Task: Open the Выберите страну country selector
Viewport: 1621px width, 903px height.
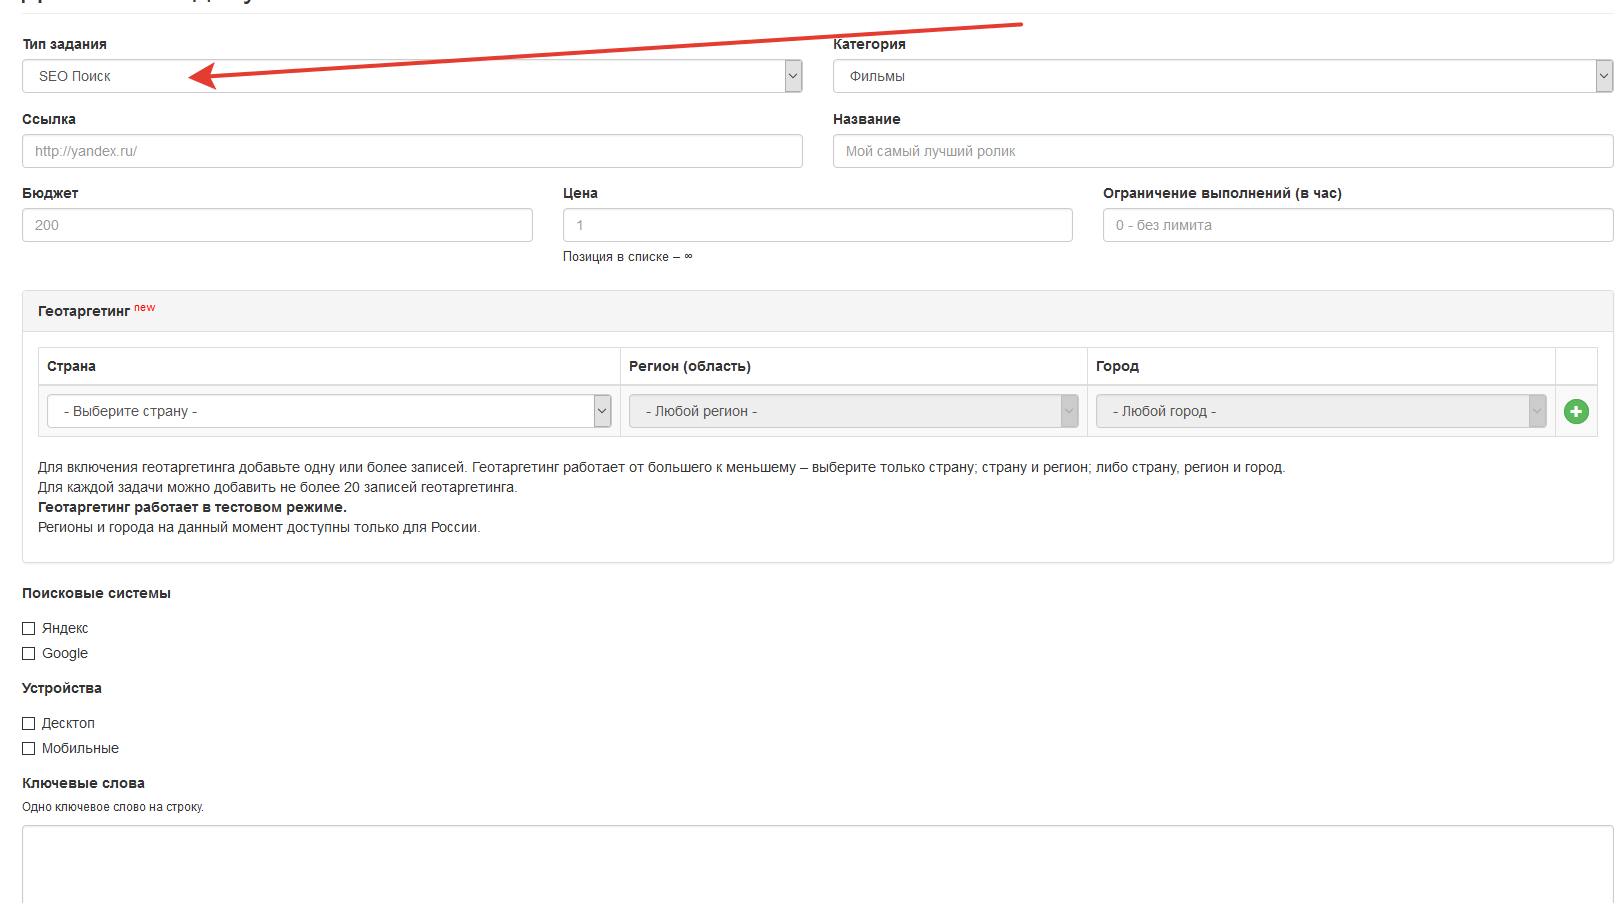Action: click(328, 411)
